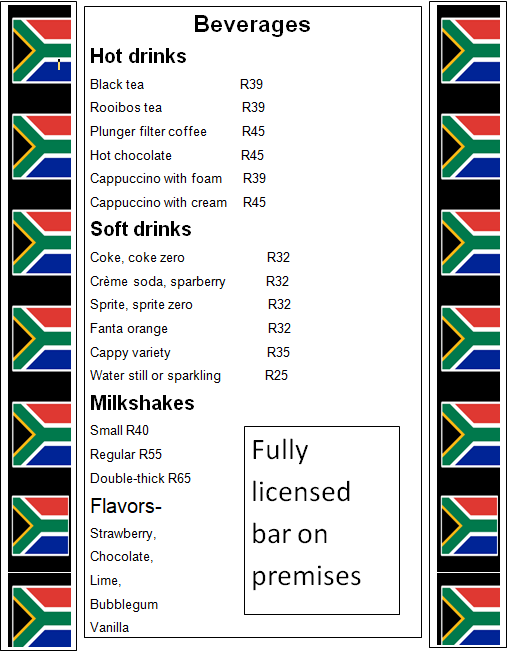Click the Hot chocolate entry
Image resolution: width=507 pixels, height=657 pixels.
point(131,155)
